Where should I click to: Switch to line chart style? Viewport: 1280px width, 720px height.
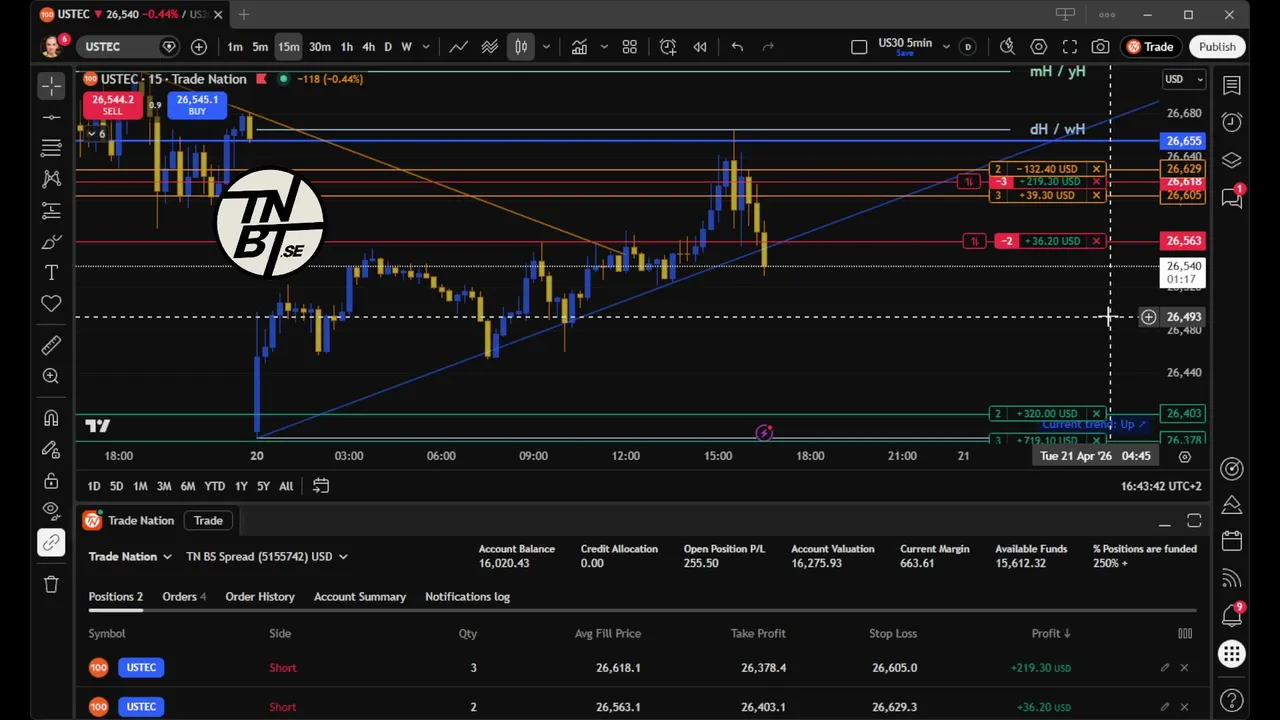[x=458, y=47]
